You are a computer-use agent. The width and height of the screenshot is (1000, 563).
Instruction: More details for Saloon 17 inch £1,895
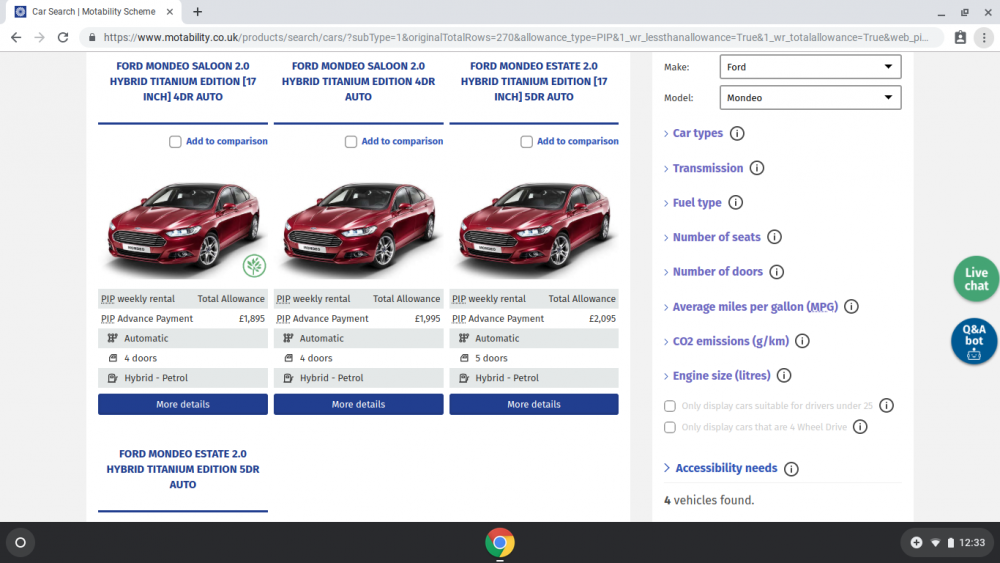click(183, 404)
